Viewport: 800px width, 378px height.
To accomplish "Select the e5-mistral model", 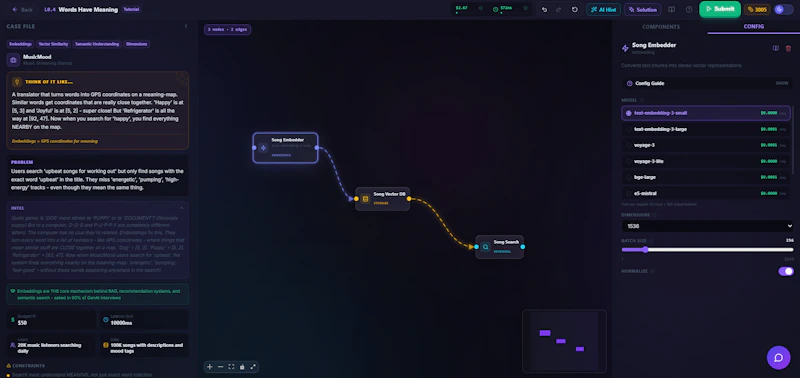I will [706, 193].
